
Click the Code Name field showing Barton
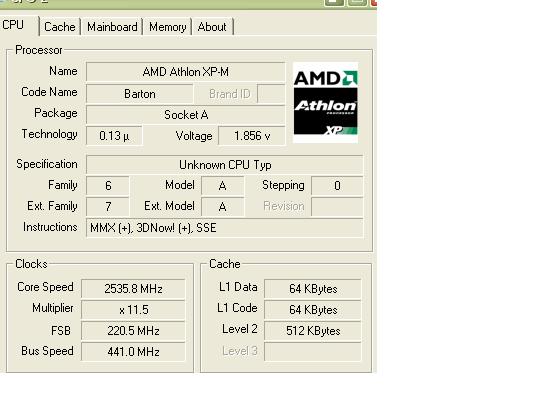(139, 94)
